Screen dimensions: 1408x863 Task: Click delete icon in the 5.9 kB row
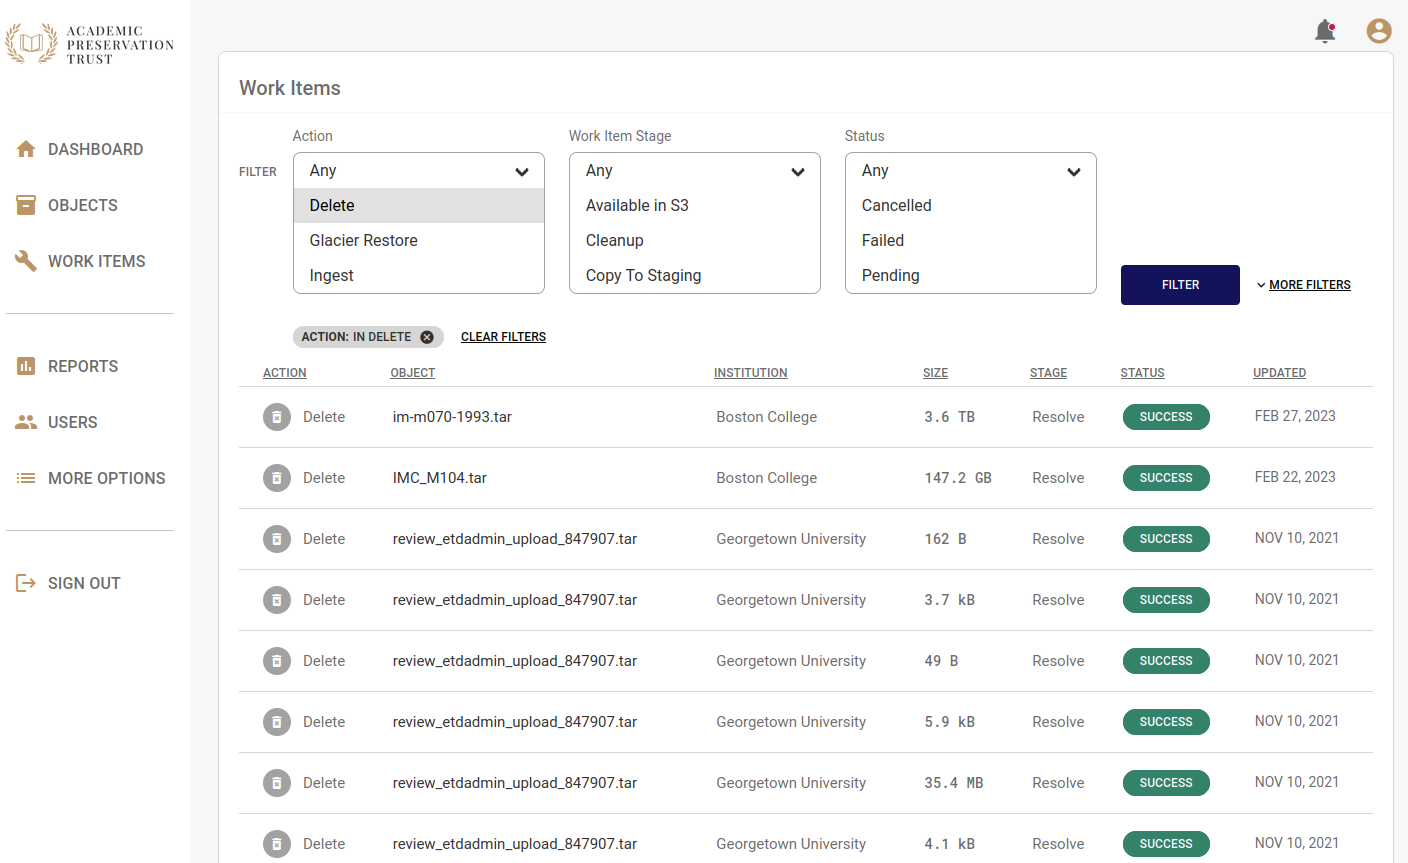[277, 722]
